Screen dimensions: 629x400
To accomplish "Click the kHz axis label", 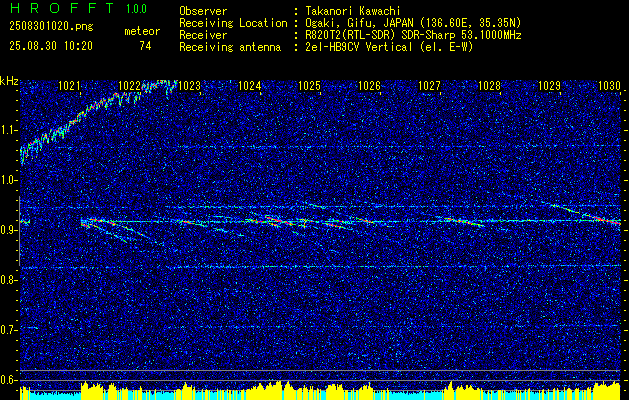I will pos(9,81).
